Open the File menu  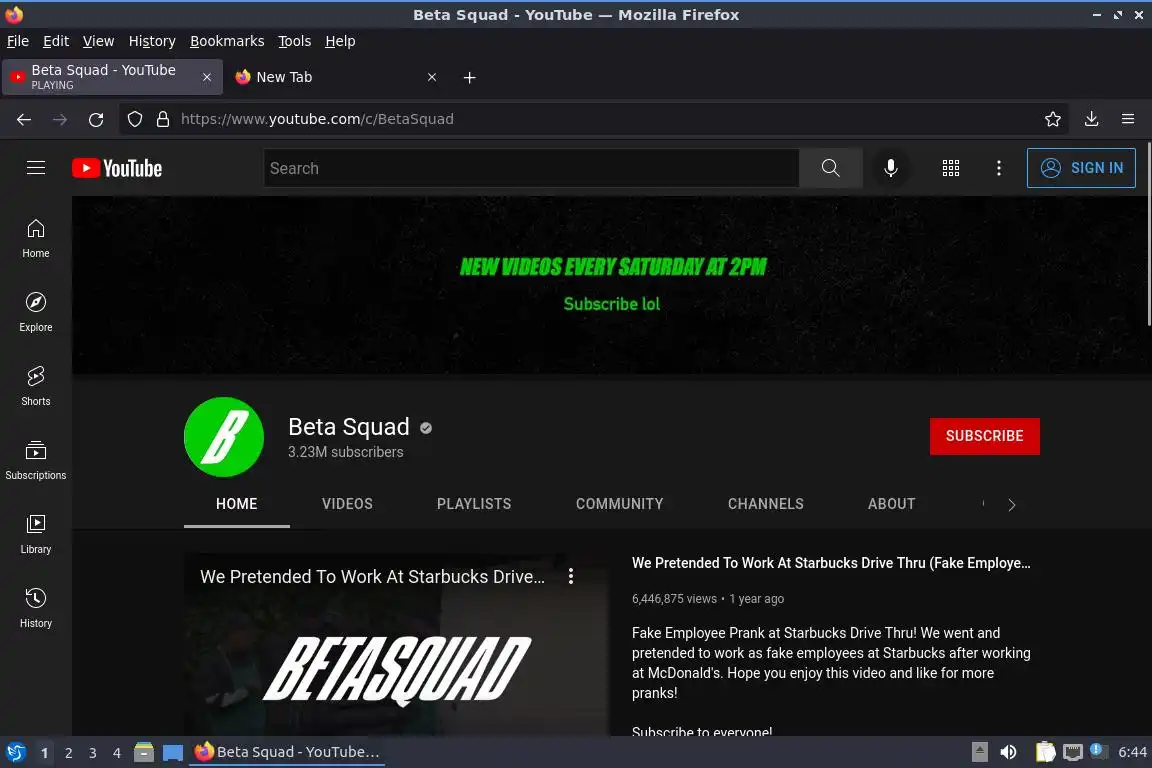tap(18, 41)
